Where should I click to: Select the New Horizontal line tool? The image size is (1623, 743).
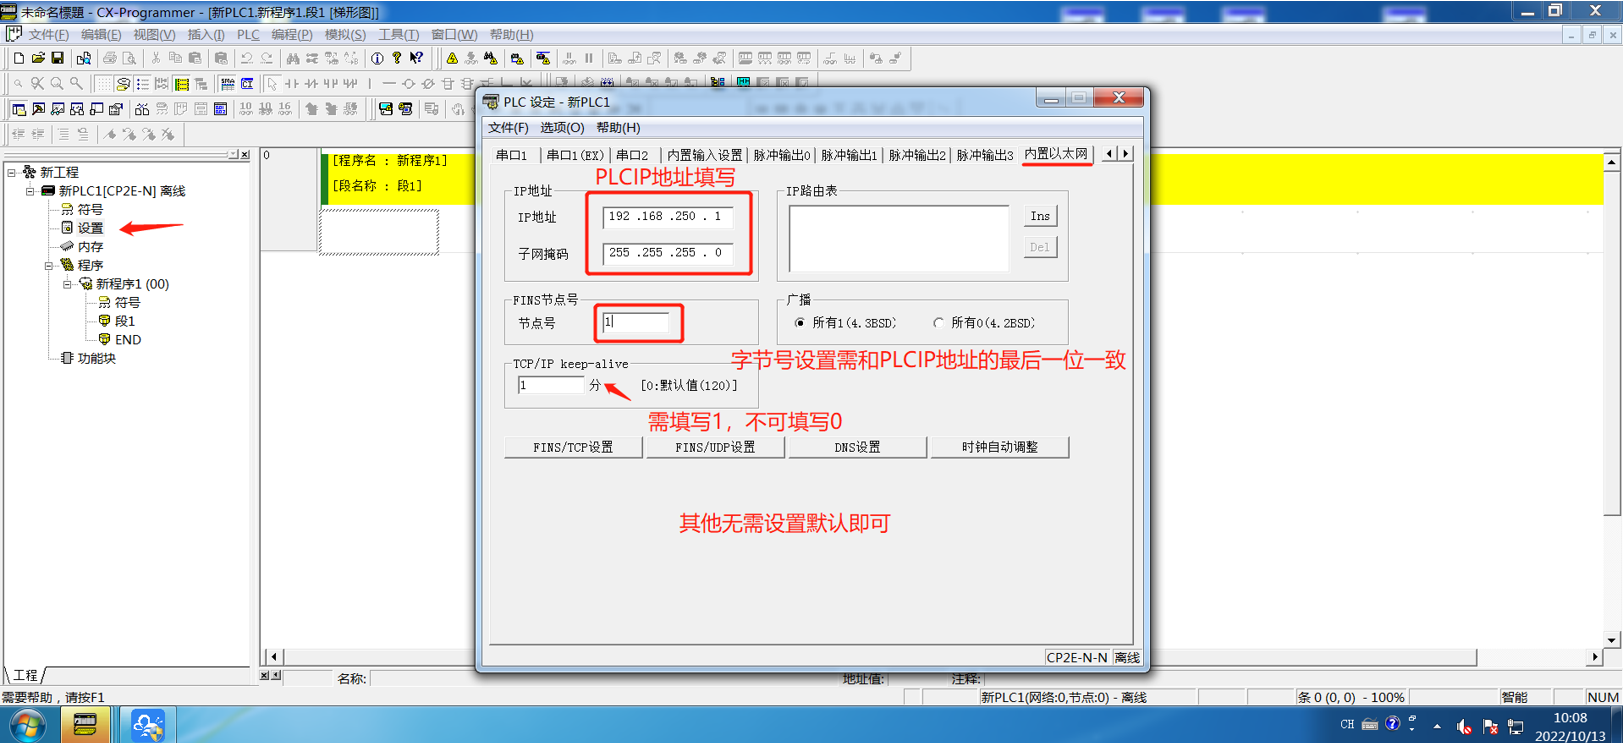tap(389, 84)
